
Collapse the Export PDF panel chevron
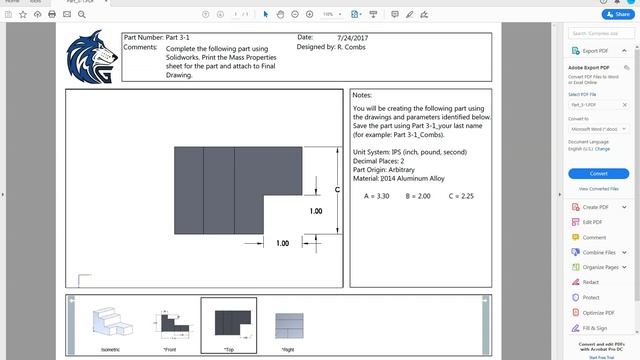point(624,51)
